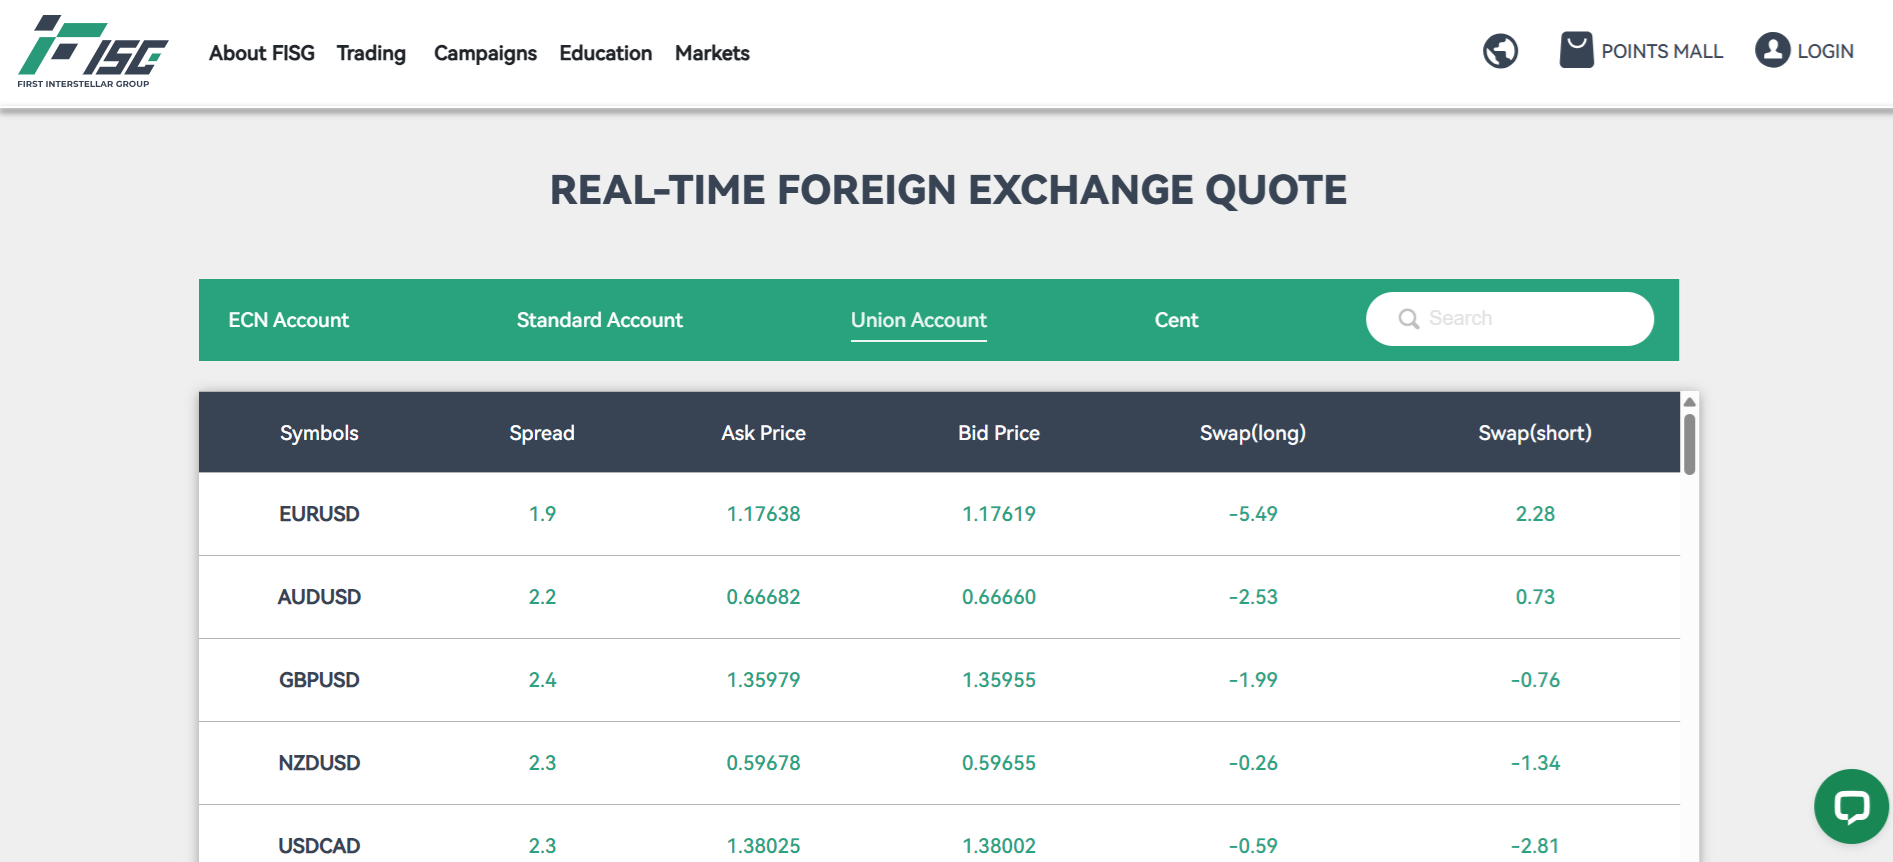Open the Campaigns menu
Image resolution: width=1893 pixels, height=862 pixels.
pos(485,53)
